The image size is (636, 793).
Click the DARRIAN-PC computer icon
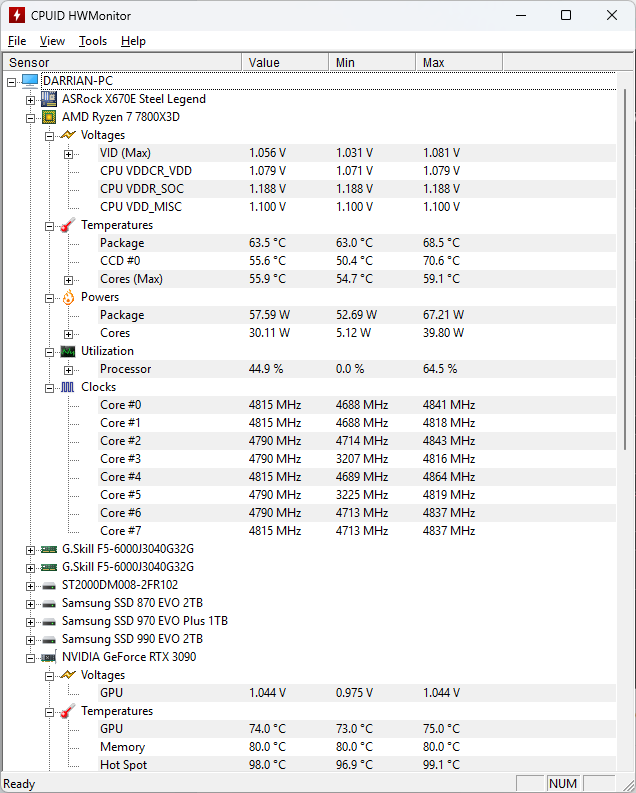click(30, 81)
